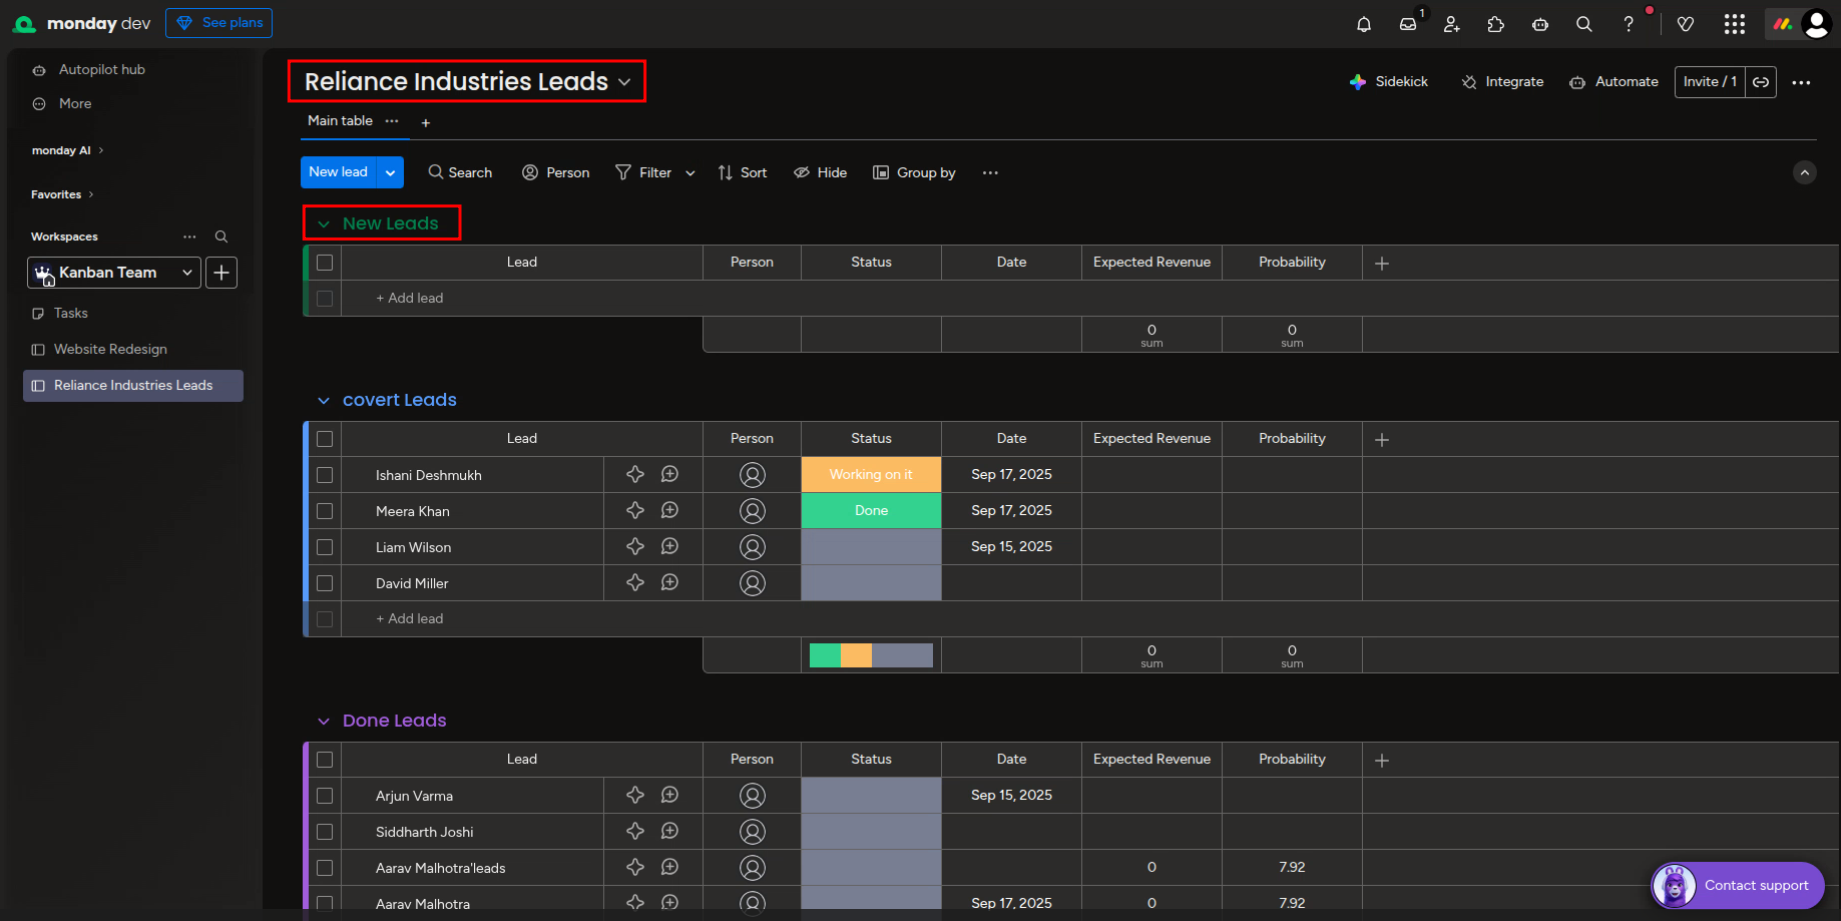This screenshot has width=1841, height=921.
Task: Collapse the New Leads group
Action: point(323,224)
